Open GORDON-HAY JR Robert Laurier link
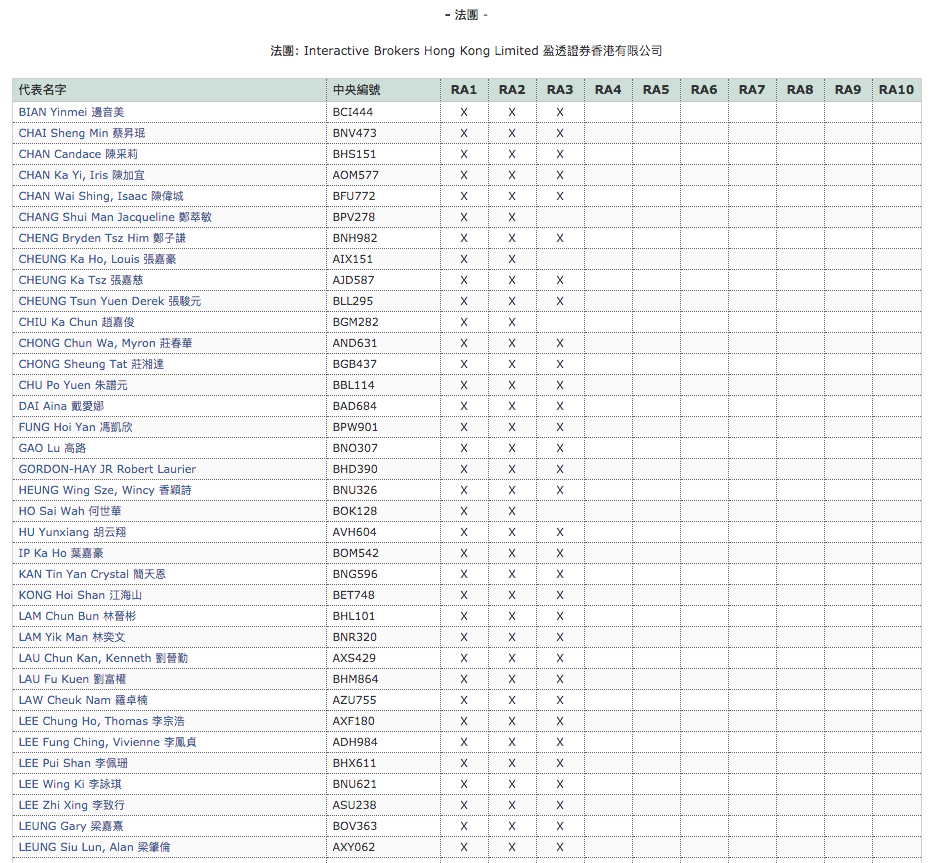 pos(107,468)
